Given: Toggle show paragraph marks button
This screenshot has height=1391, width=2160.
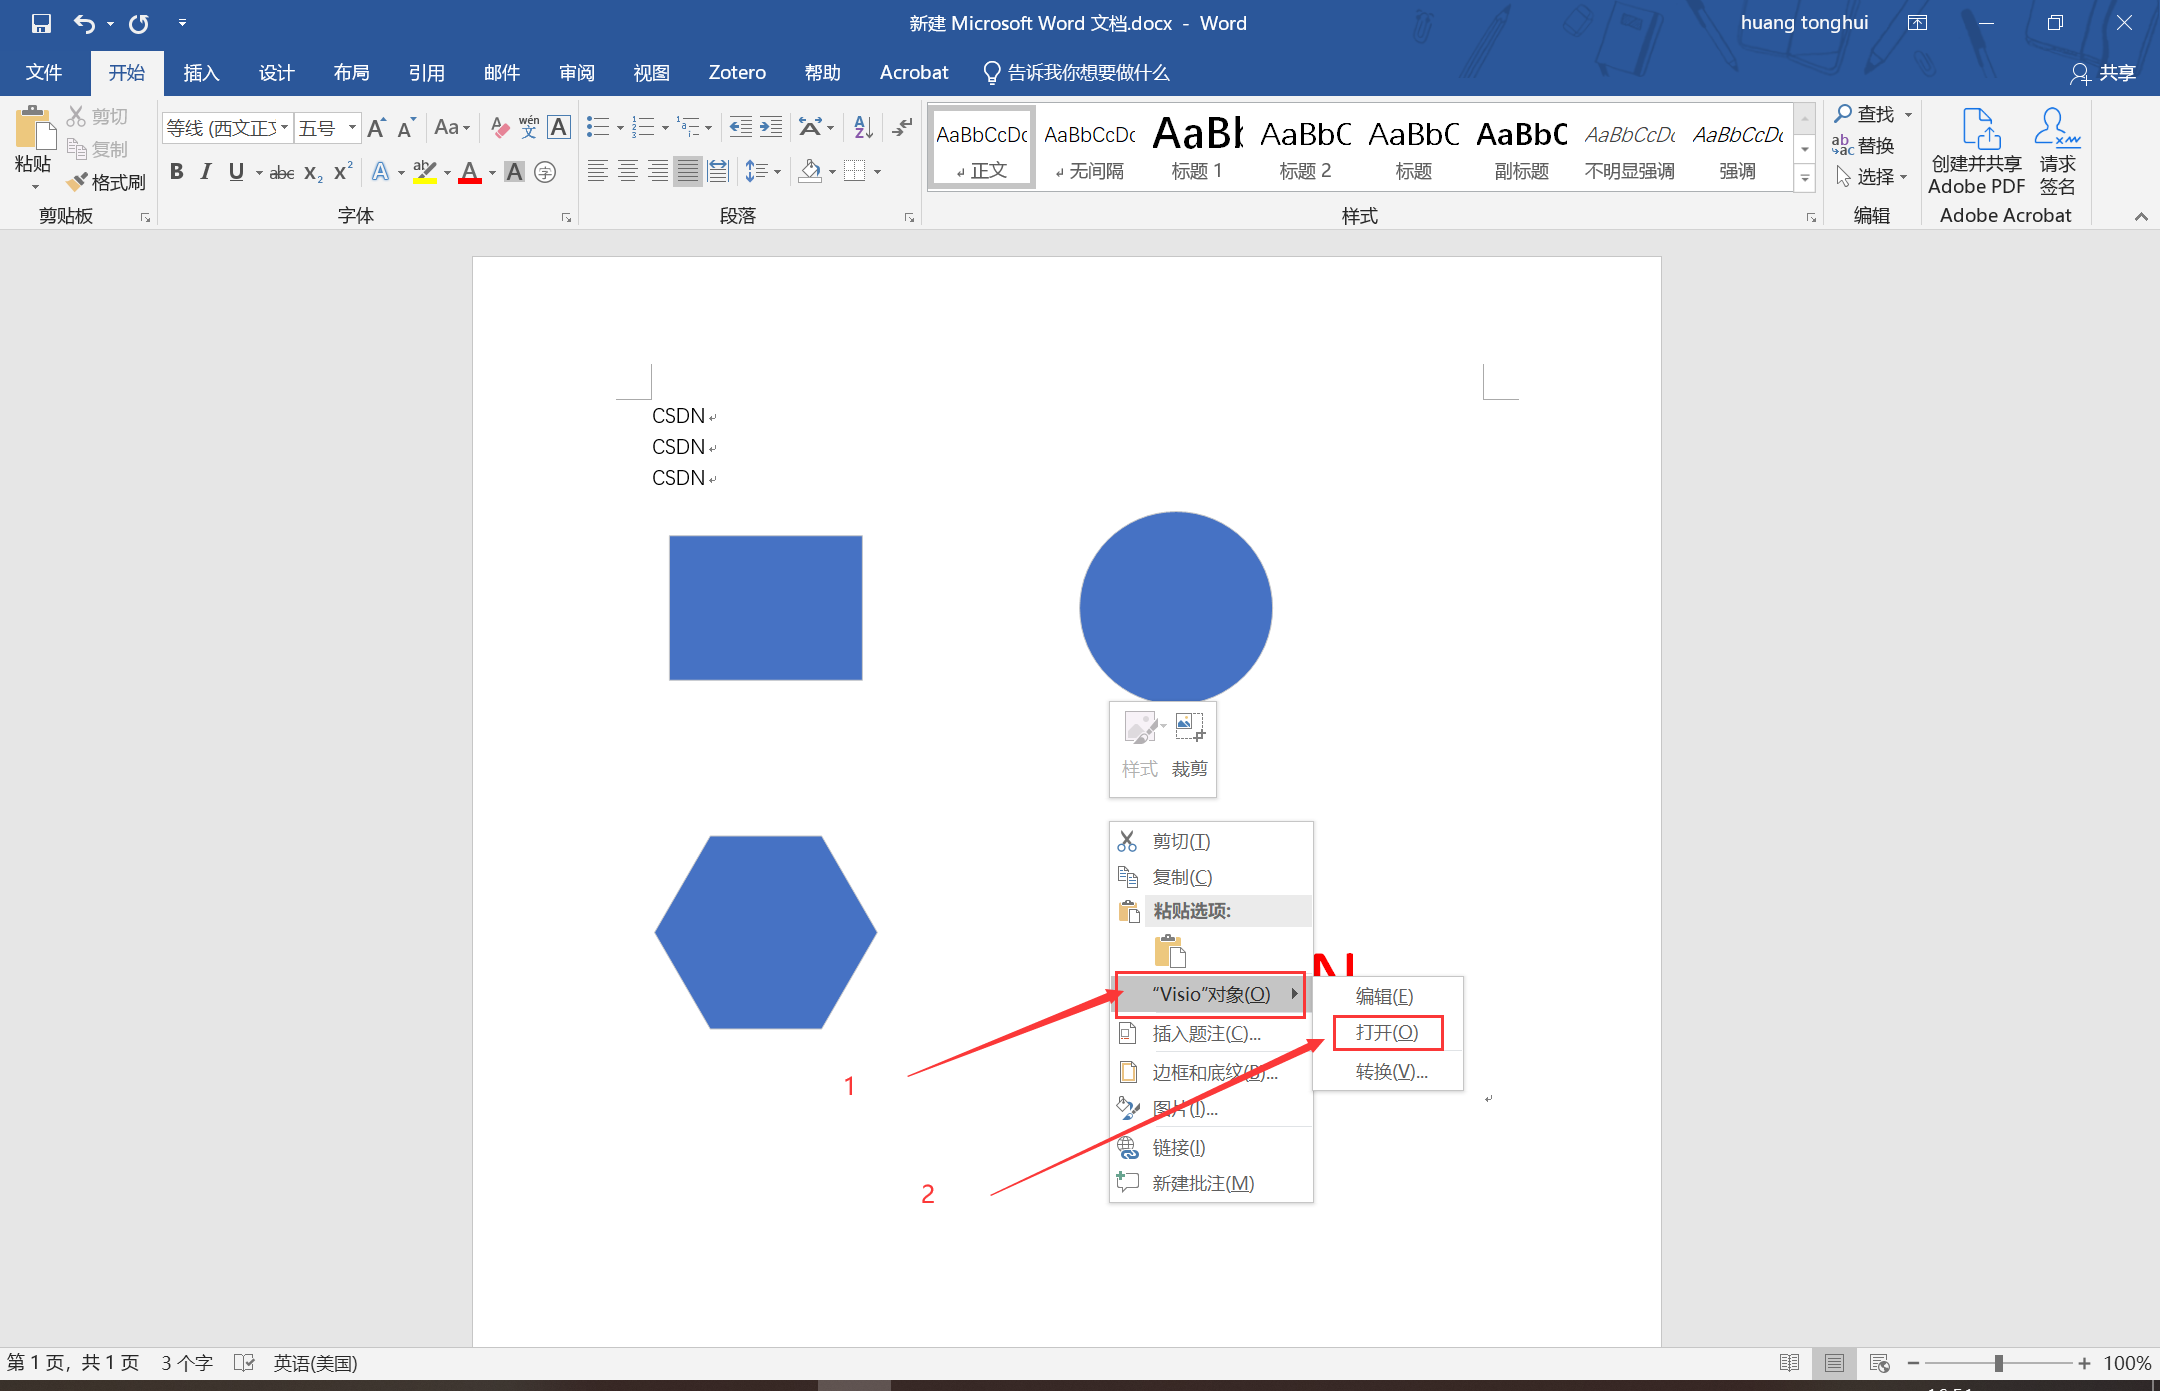Looking at the screenshot, I should (903, 128).
